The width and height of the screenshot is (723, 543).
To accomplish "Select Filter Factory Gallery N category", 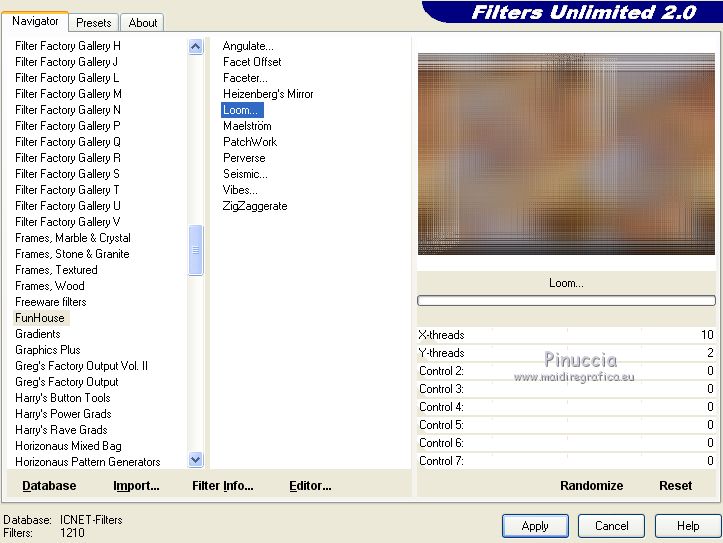I will [68, 110].
